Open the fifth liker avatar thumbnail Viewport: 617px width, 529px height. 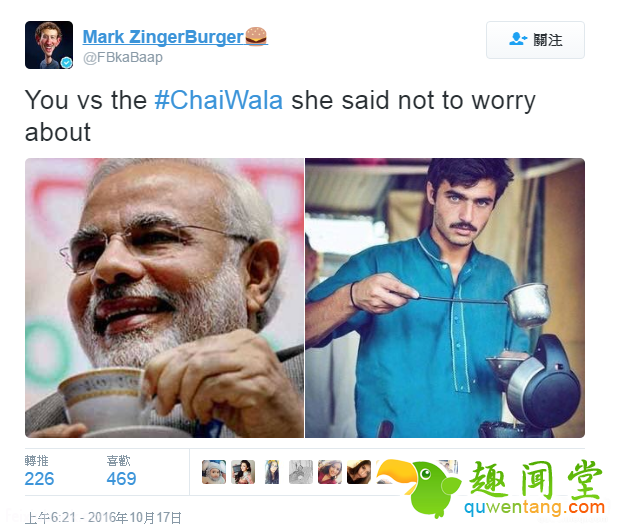(330, 472)
